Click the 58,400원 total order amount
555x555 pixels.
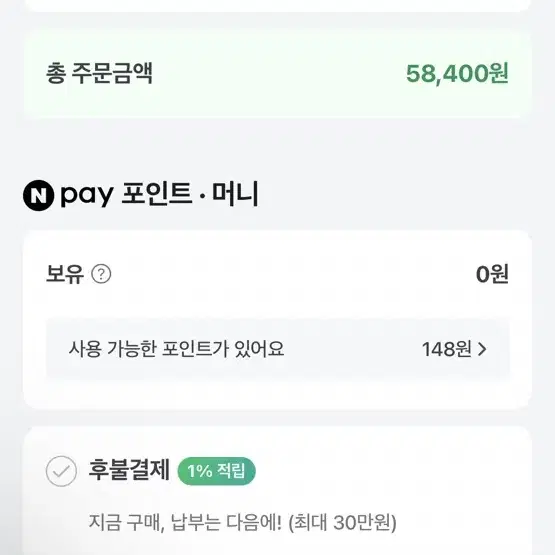tap(457, 74)
